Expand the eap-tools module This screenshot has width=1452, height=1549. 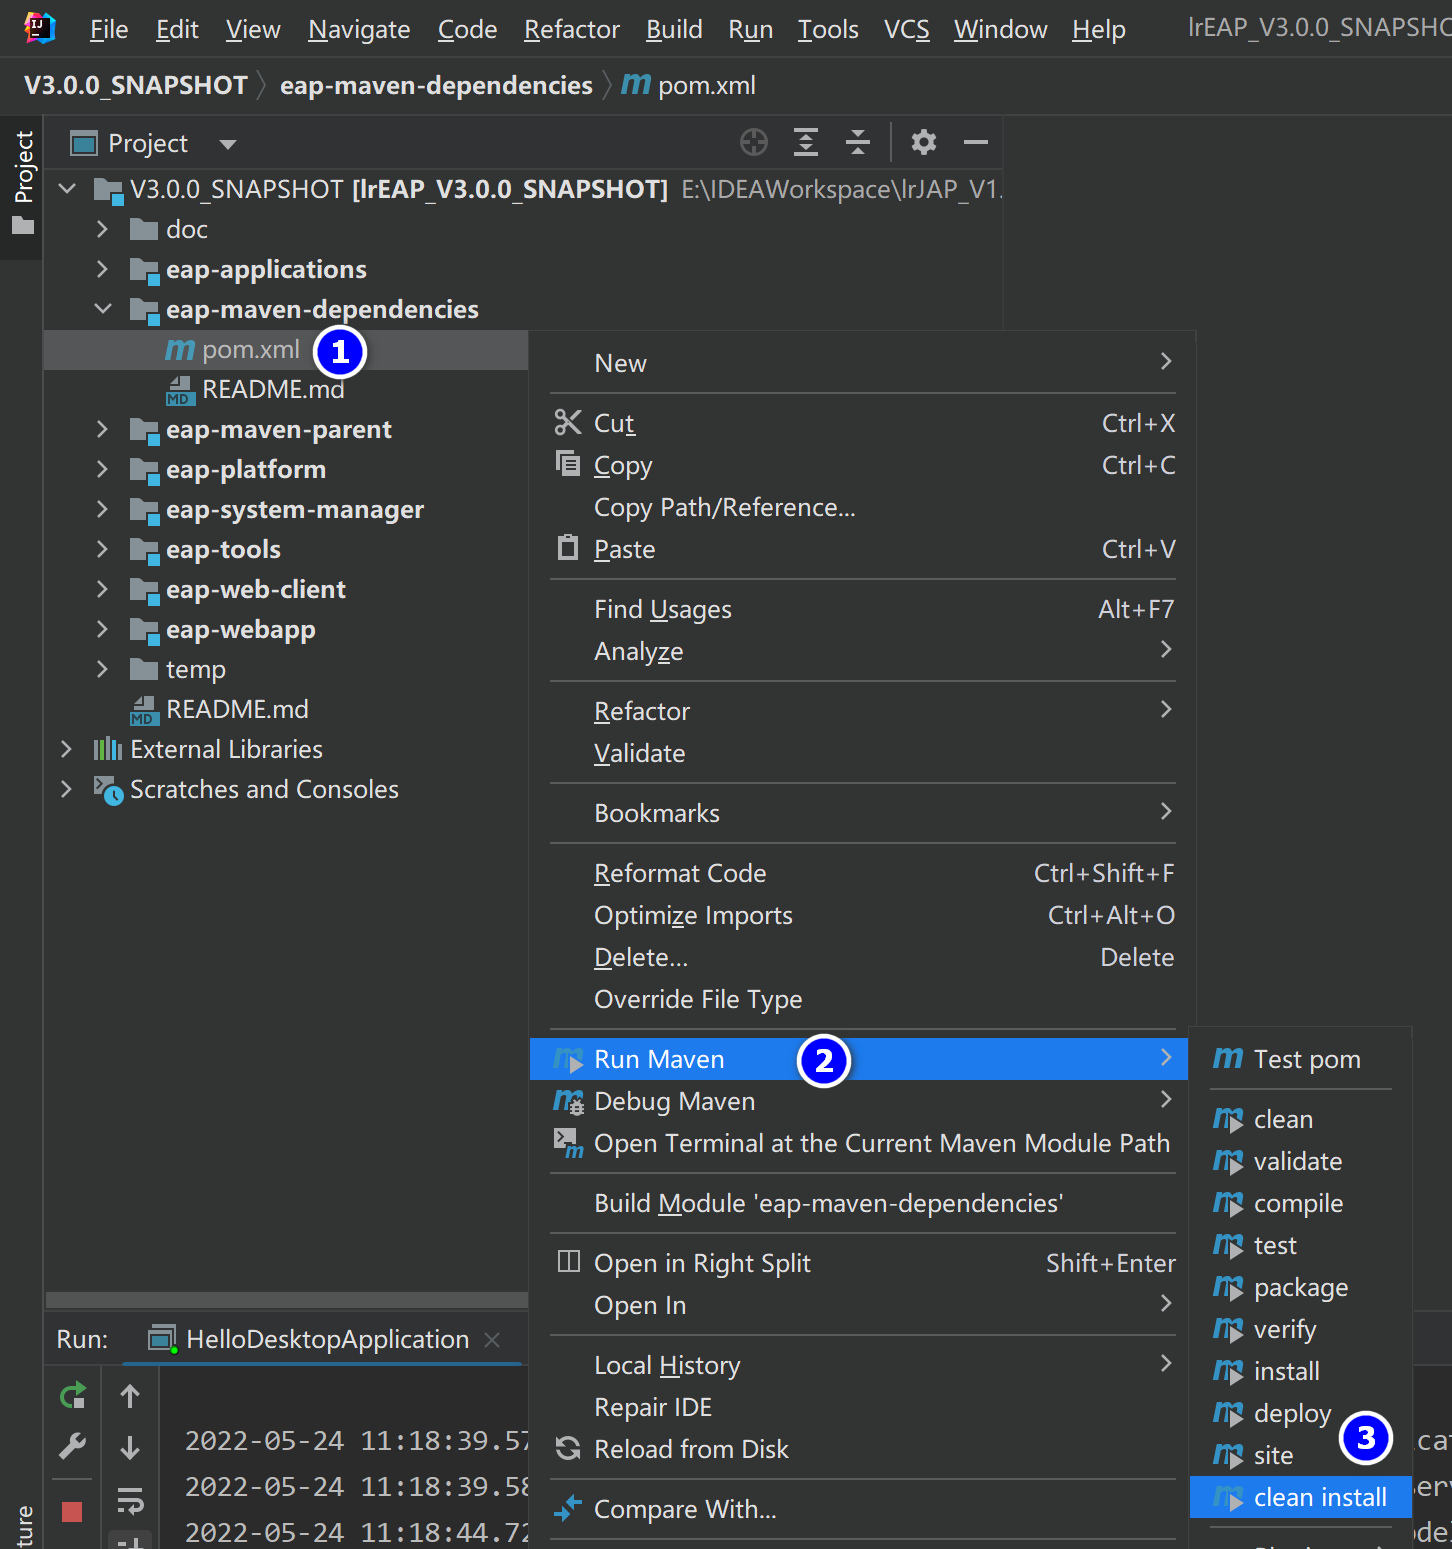pyautogui.click(x=102, y=549)
